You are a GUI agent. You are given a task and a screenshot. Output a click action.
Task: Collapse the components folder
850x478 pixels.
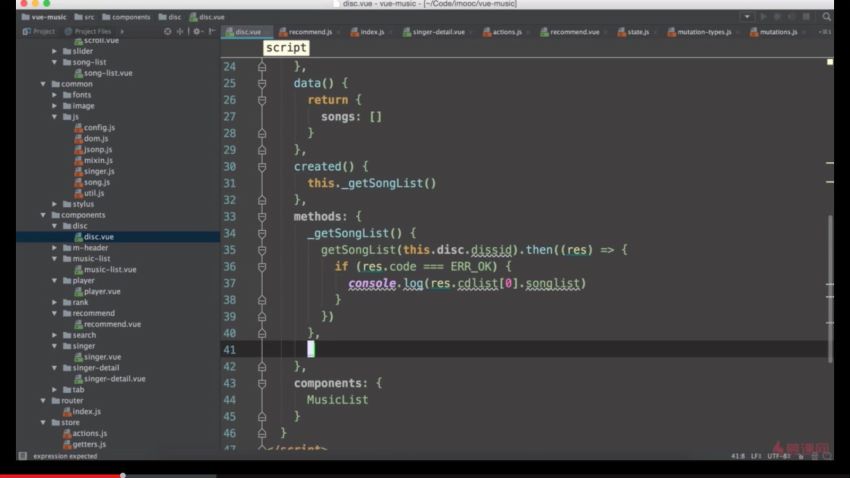tap(44, 215)
